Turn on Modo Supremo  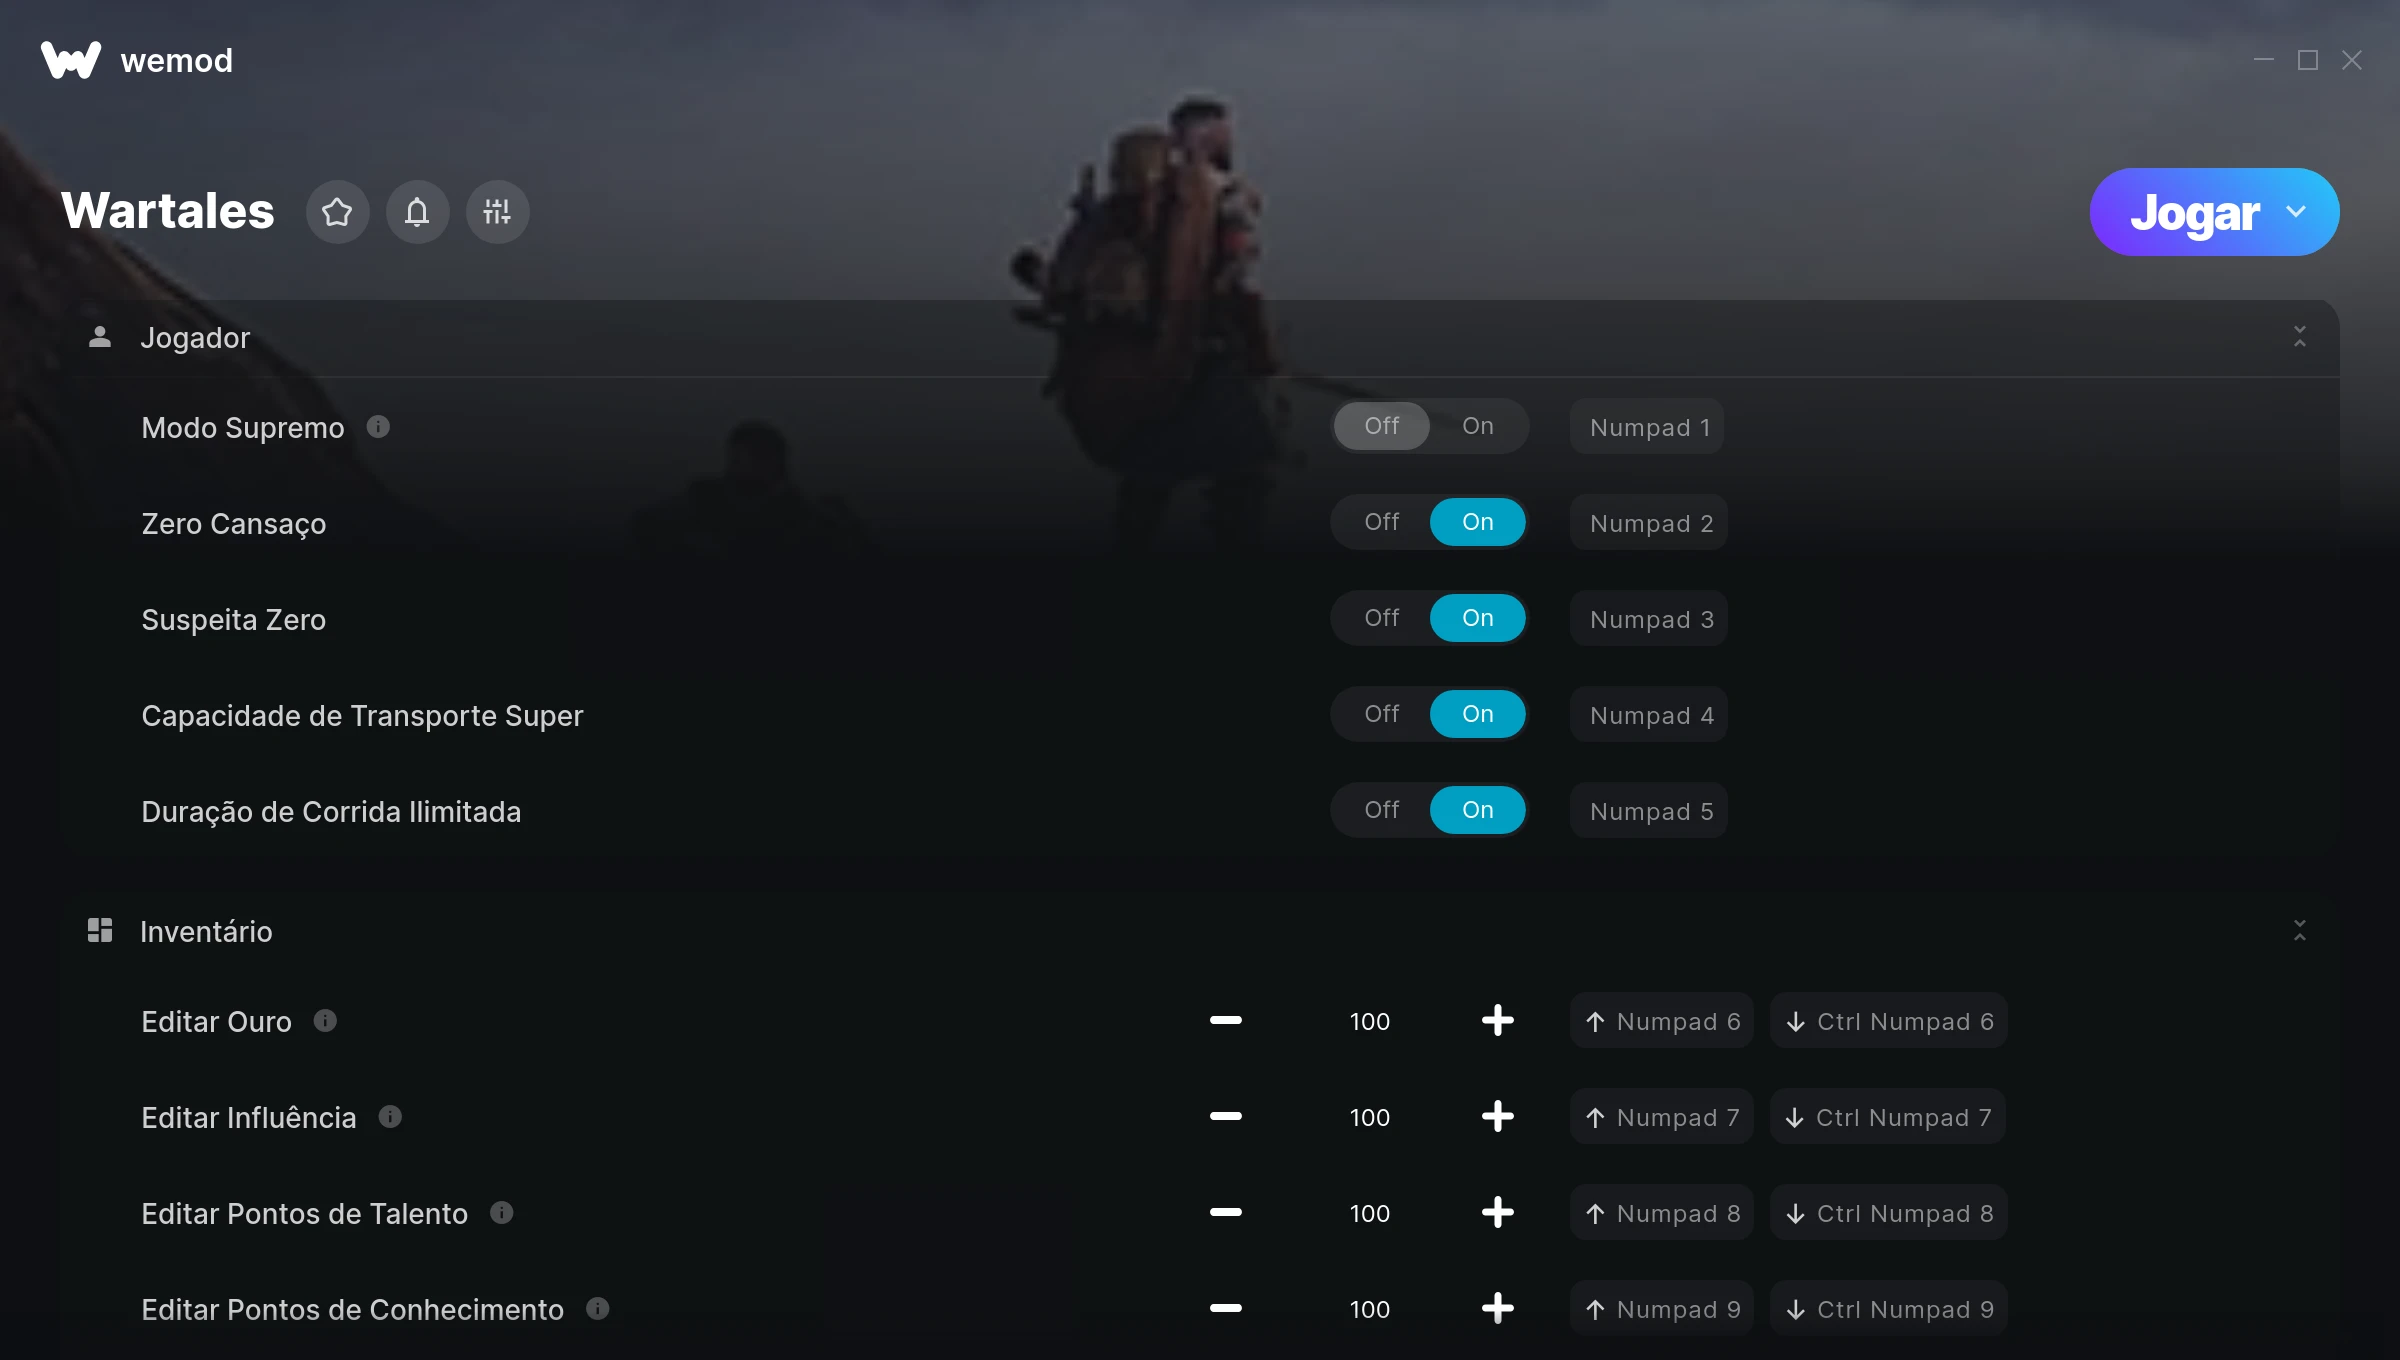1477,426
